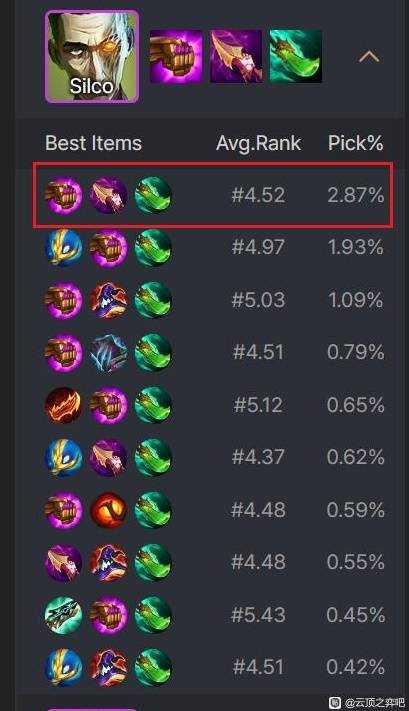The height and width of the screenshot is (711, 409).
Task: Click the red wizard hat item in #5.03 row
Action: (x=108, y=300)
